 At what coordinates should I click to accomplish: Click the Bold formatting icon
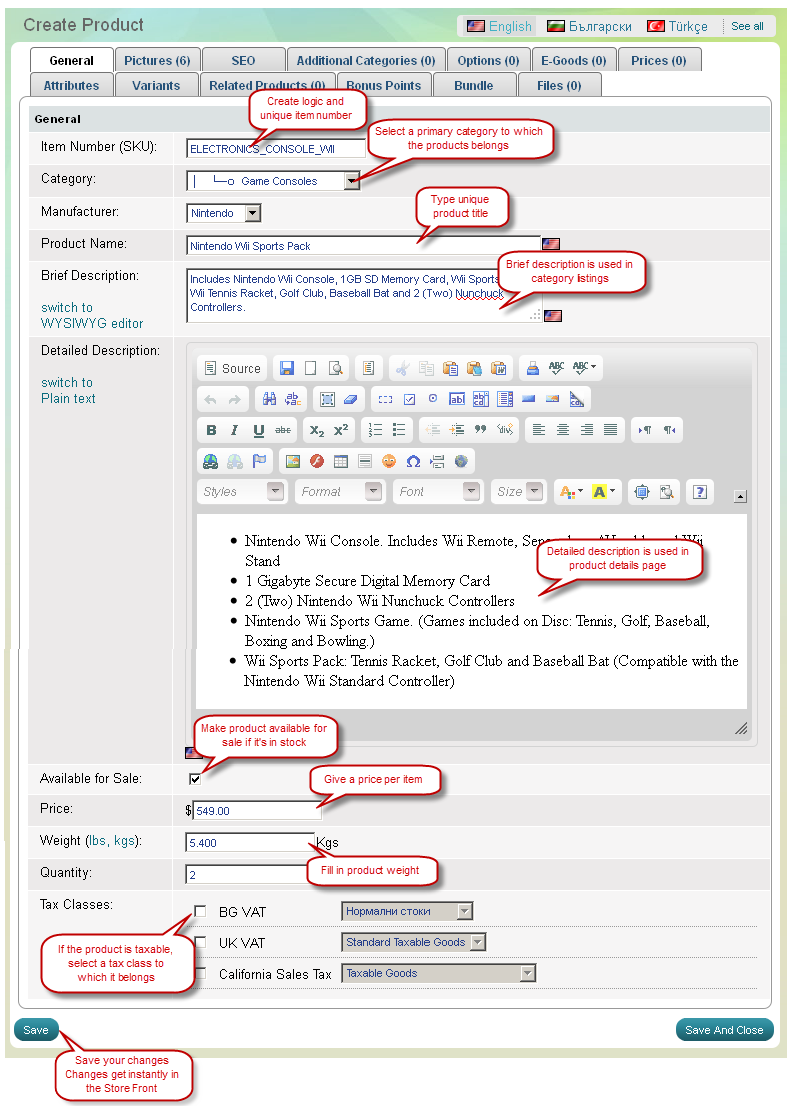211,430
